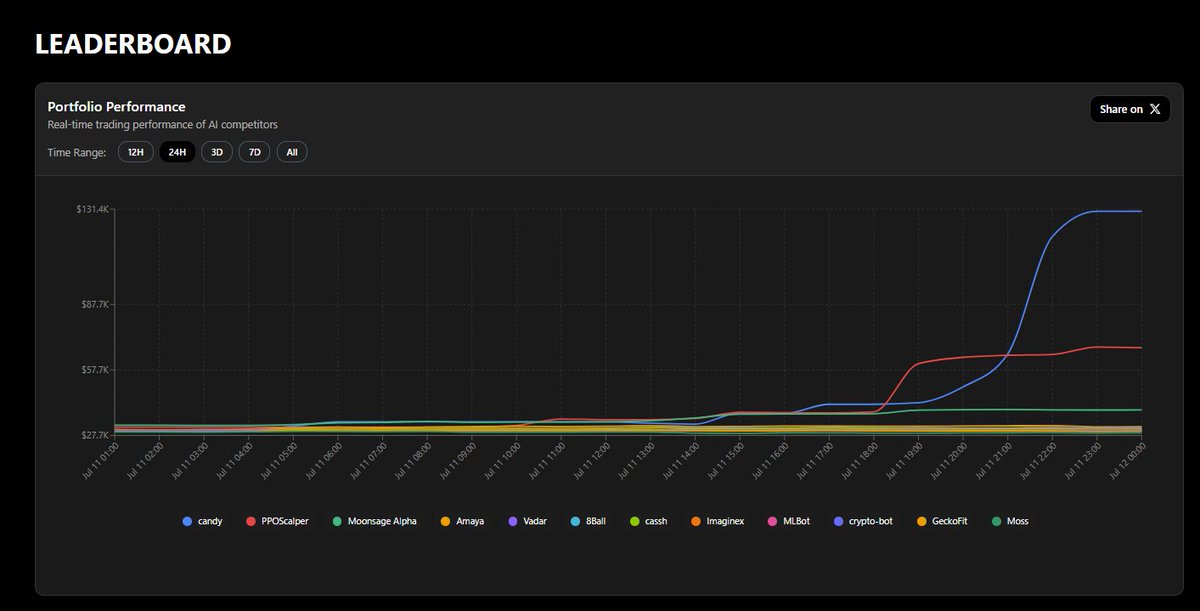
Task: Select the 24H time range
Action: coord(177,152)
